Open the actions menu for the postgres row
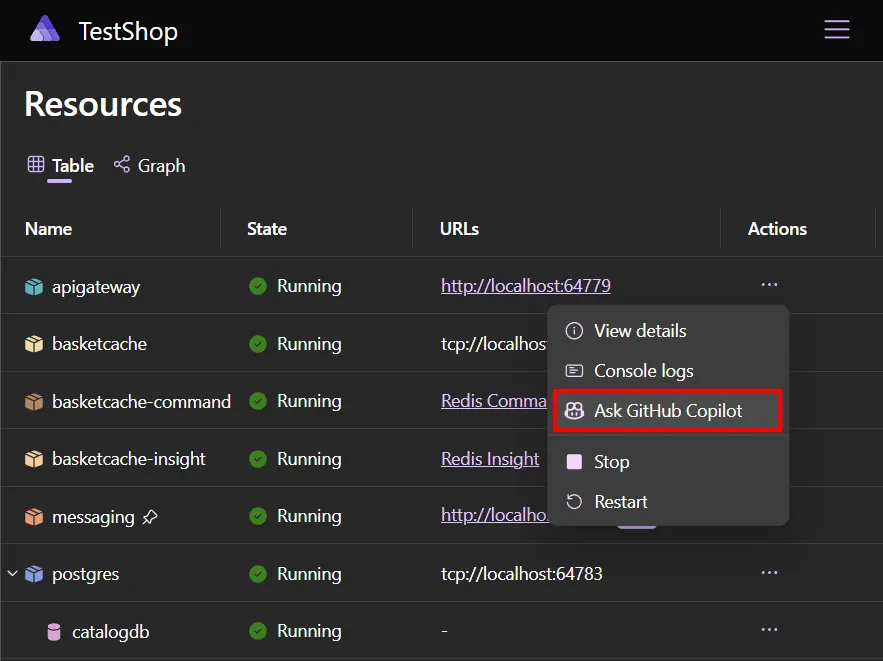Image resolution: width=883 pixels, height=661 pixels. 769,572
